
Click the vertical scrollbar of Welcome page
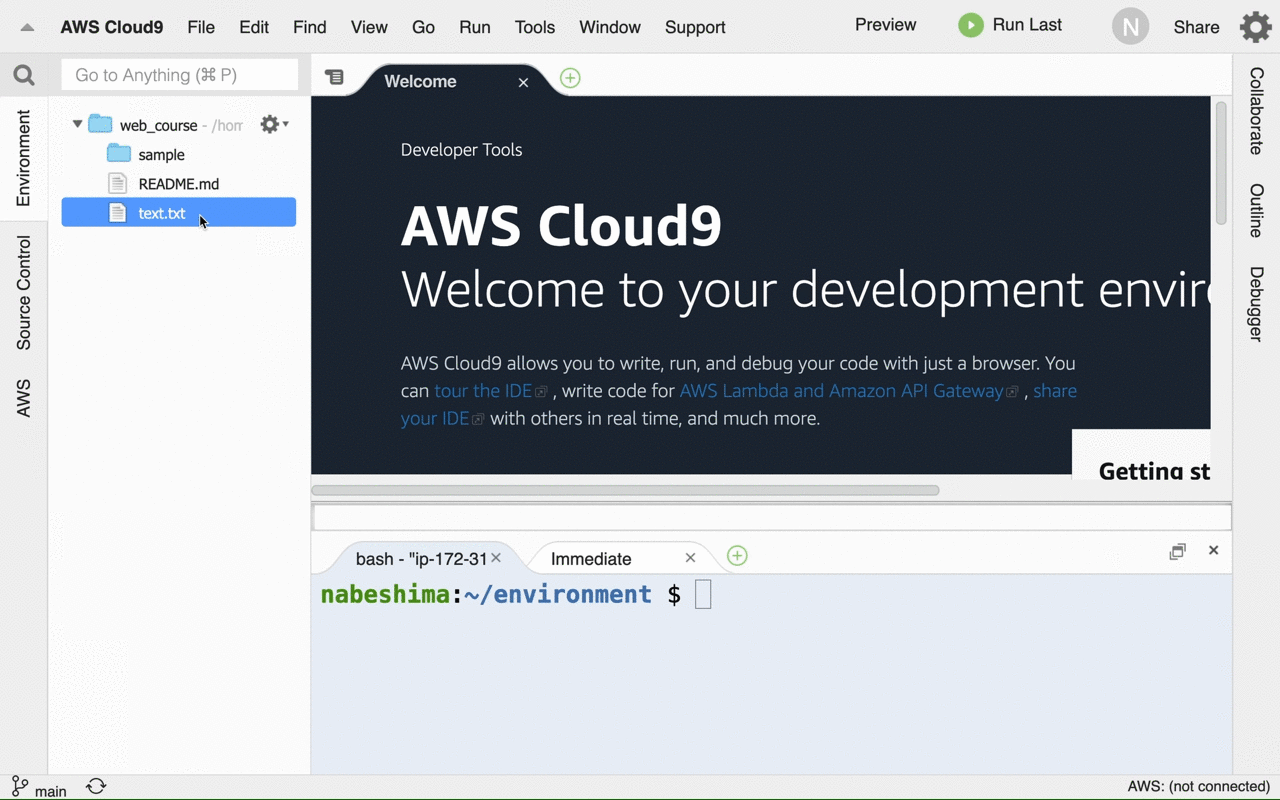pyautogui.click(x=1221, y=163)
